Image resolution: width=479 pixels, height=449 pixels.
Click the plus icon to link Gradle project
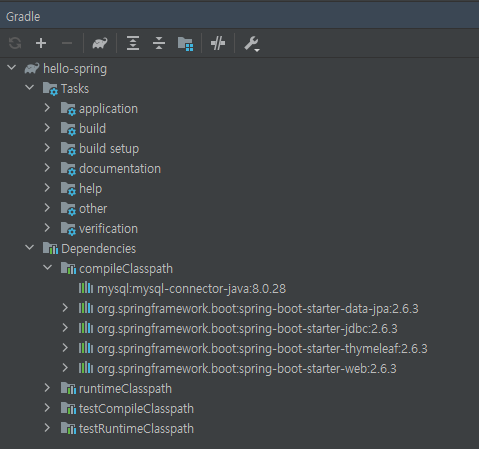(41, 43)
